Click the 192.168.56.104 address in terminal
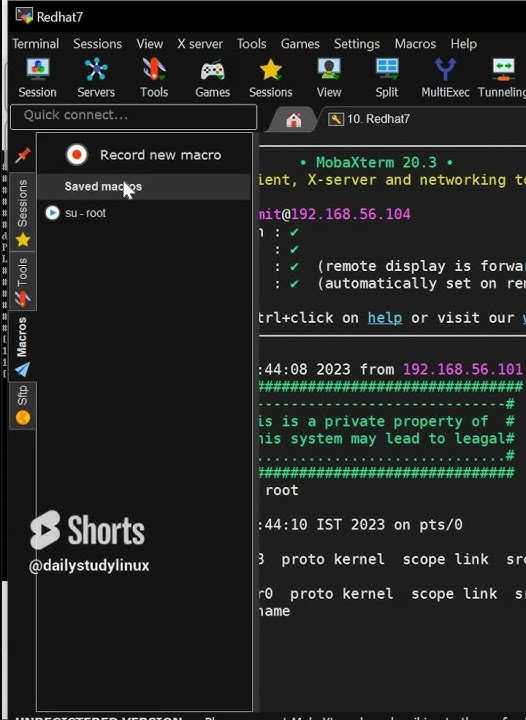 pos(351,214)
